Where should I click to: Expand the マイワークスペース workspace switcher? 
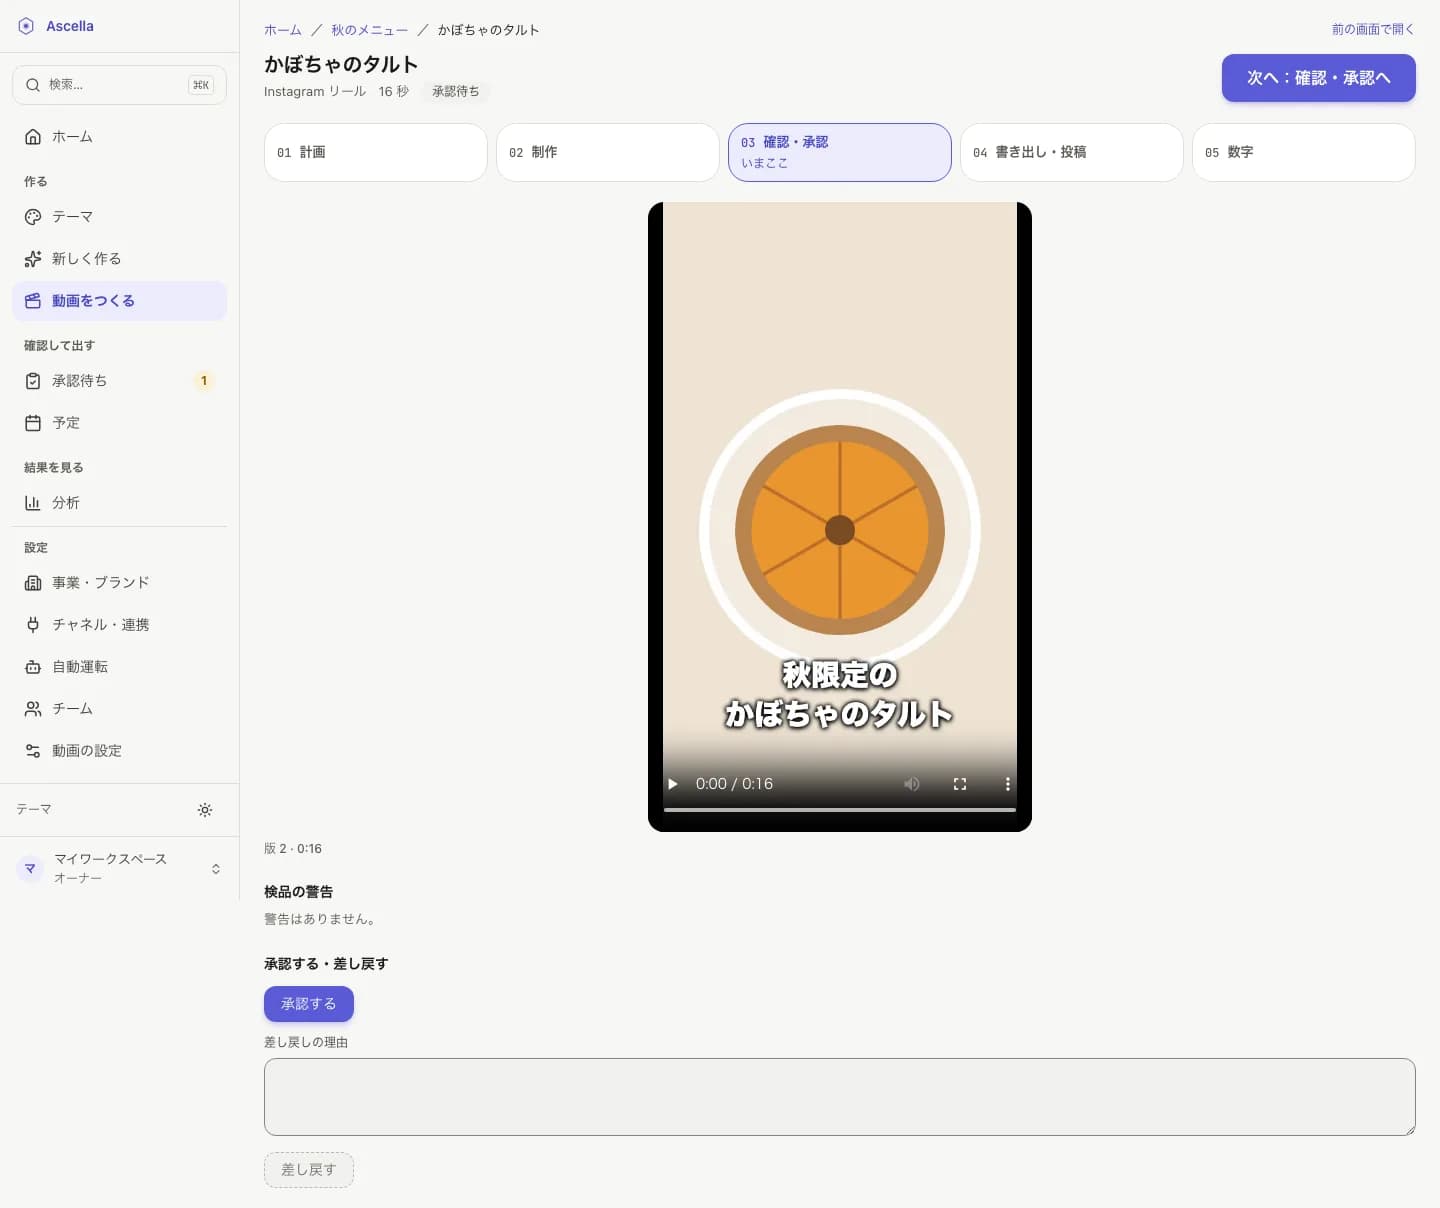click(119, 868)
